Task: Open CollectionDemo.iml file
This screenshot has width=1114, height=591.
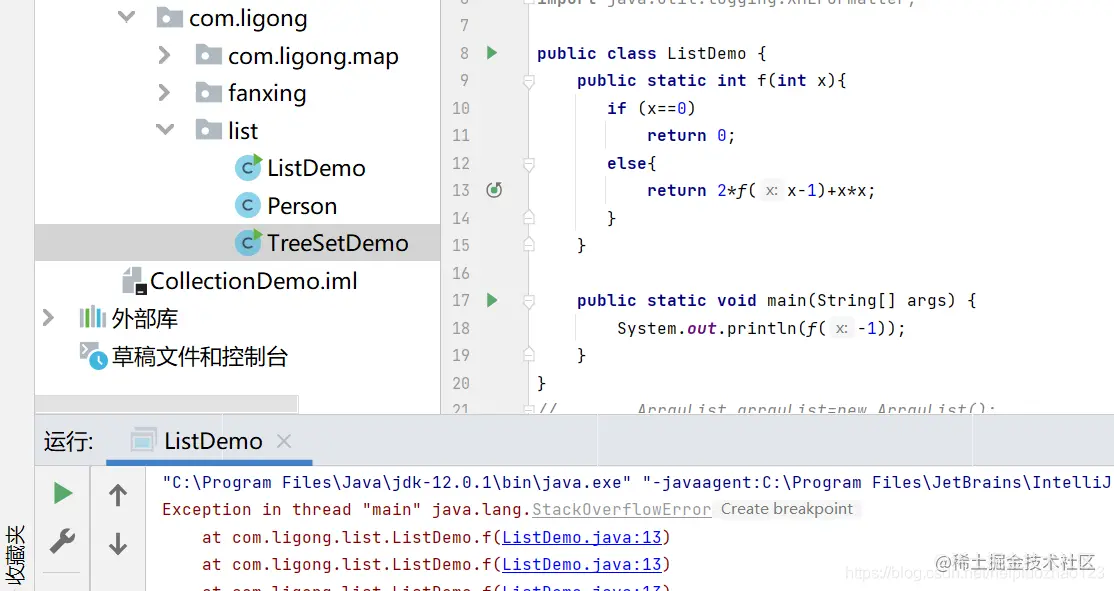Action: point(254,281)
